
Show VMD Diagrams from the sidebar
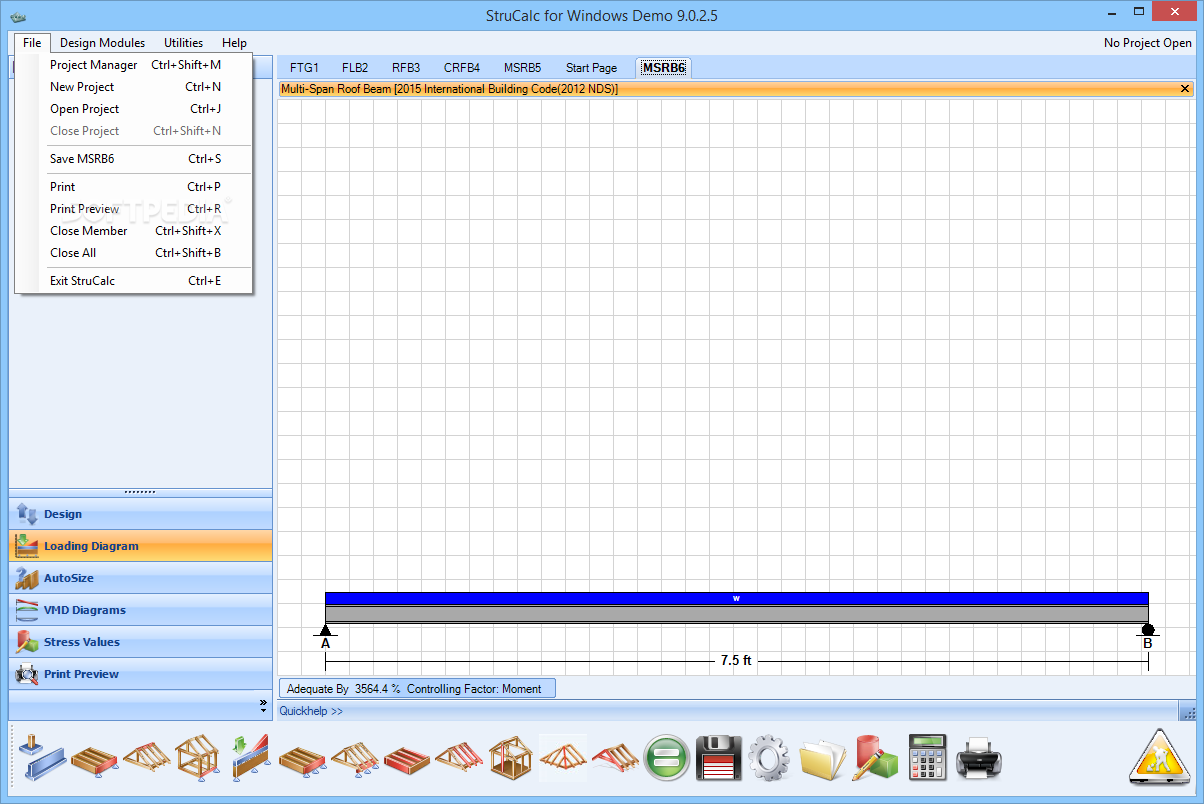140,610
